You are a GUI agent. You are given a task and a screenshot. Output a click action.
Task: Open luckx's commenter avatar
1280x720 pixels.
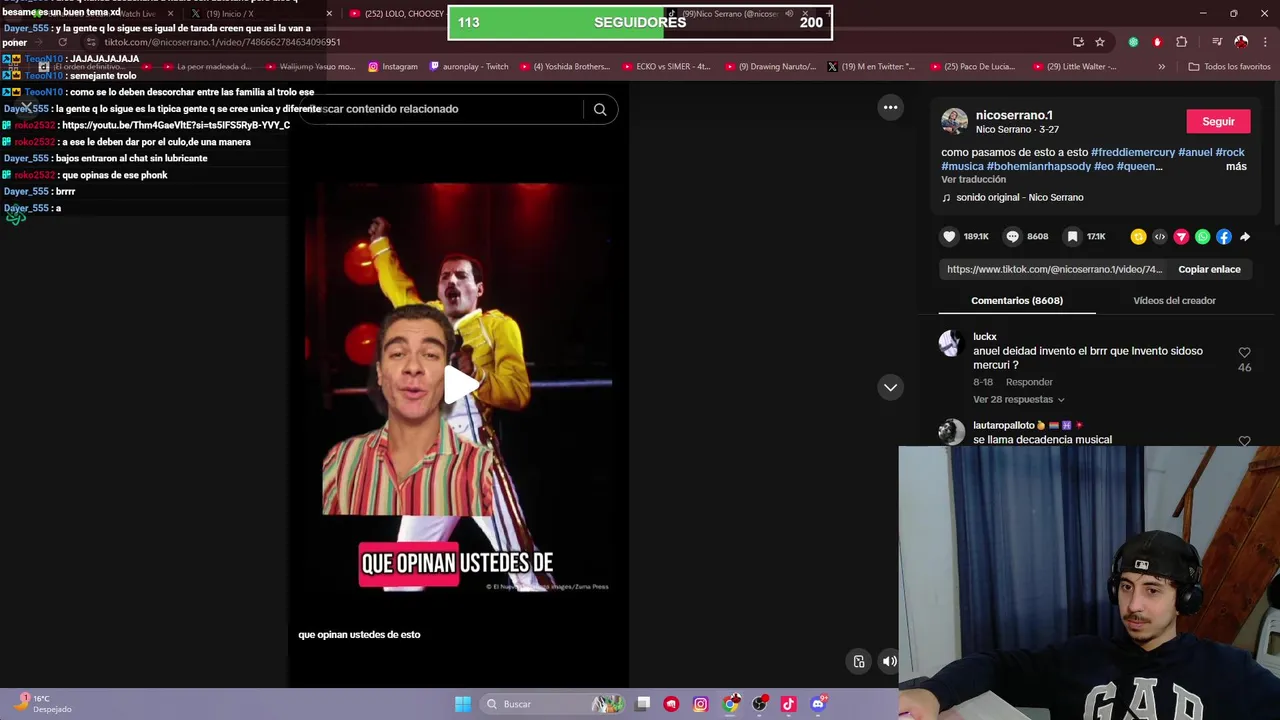[951, 343]
